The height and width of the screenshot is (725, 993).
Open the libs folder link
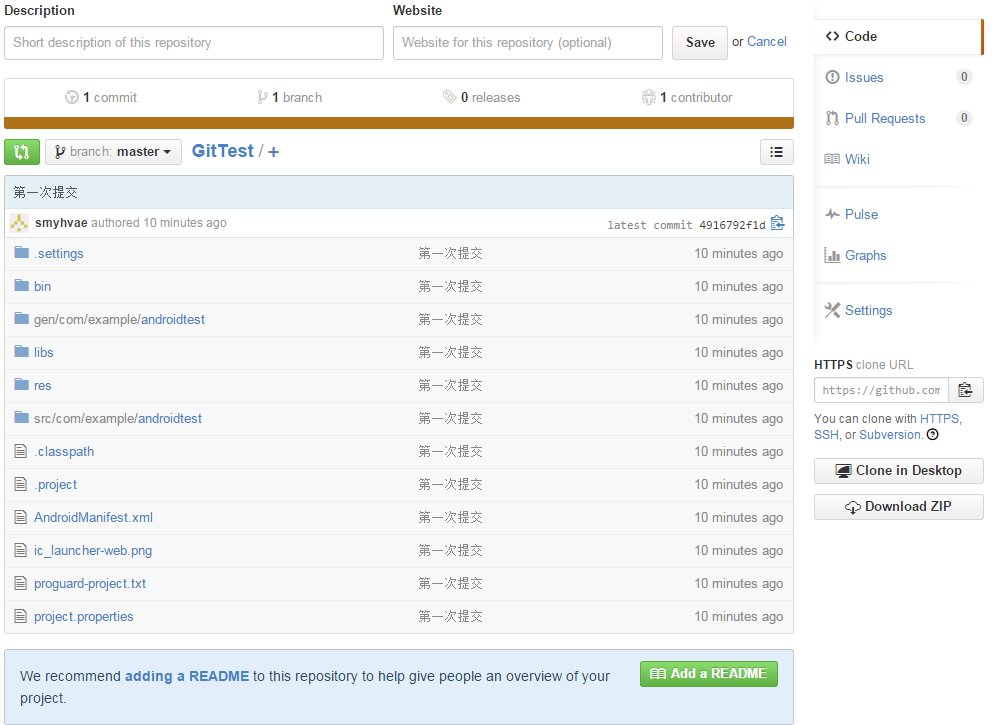click(x=44, y=352)
